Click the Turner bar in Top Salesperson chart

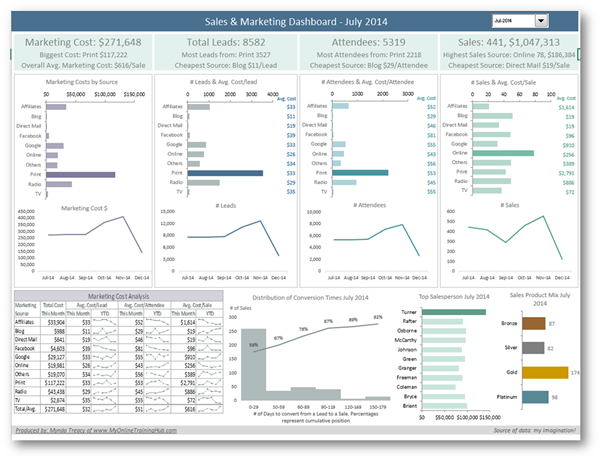pyautogui.click(x=454, y=312)
